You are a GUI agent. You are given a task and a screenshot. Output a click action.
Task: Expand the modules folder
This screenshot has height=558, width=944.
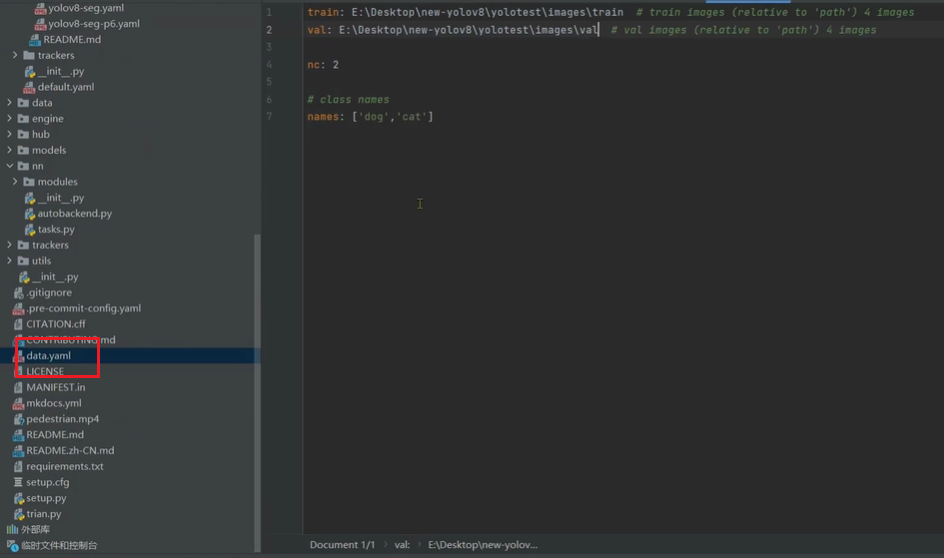(15, 182)
